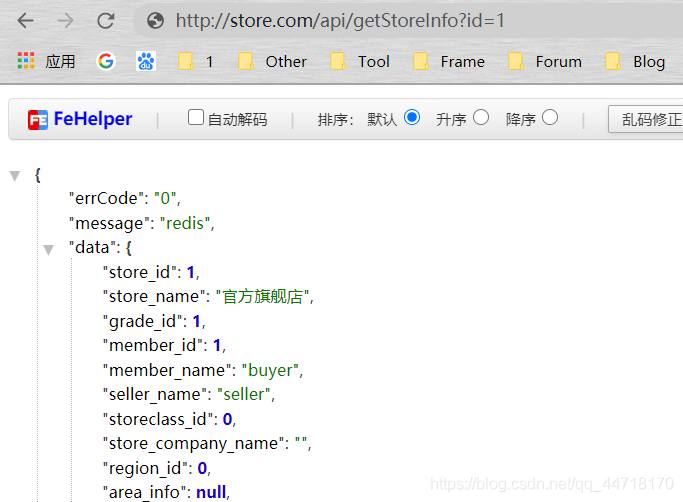Collapse the "data" object triangle
Image resolution: width=683 pixels, height=502 pixels.
[x=48, y=250]
